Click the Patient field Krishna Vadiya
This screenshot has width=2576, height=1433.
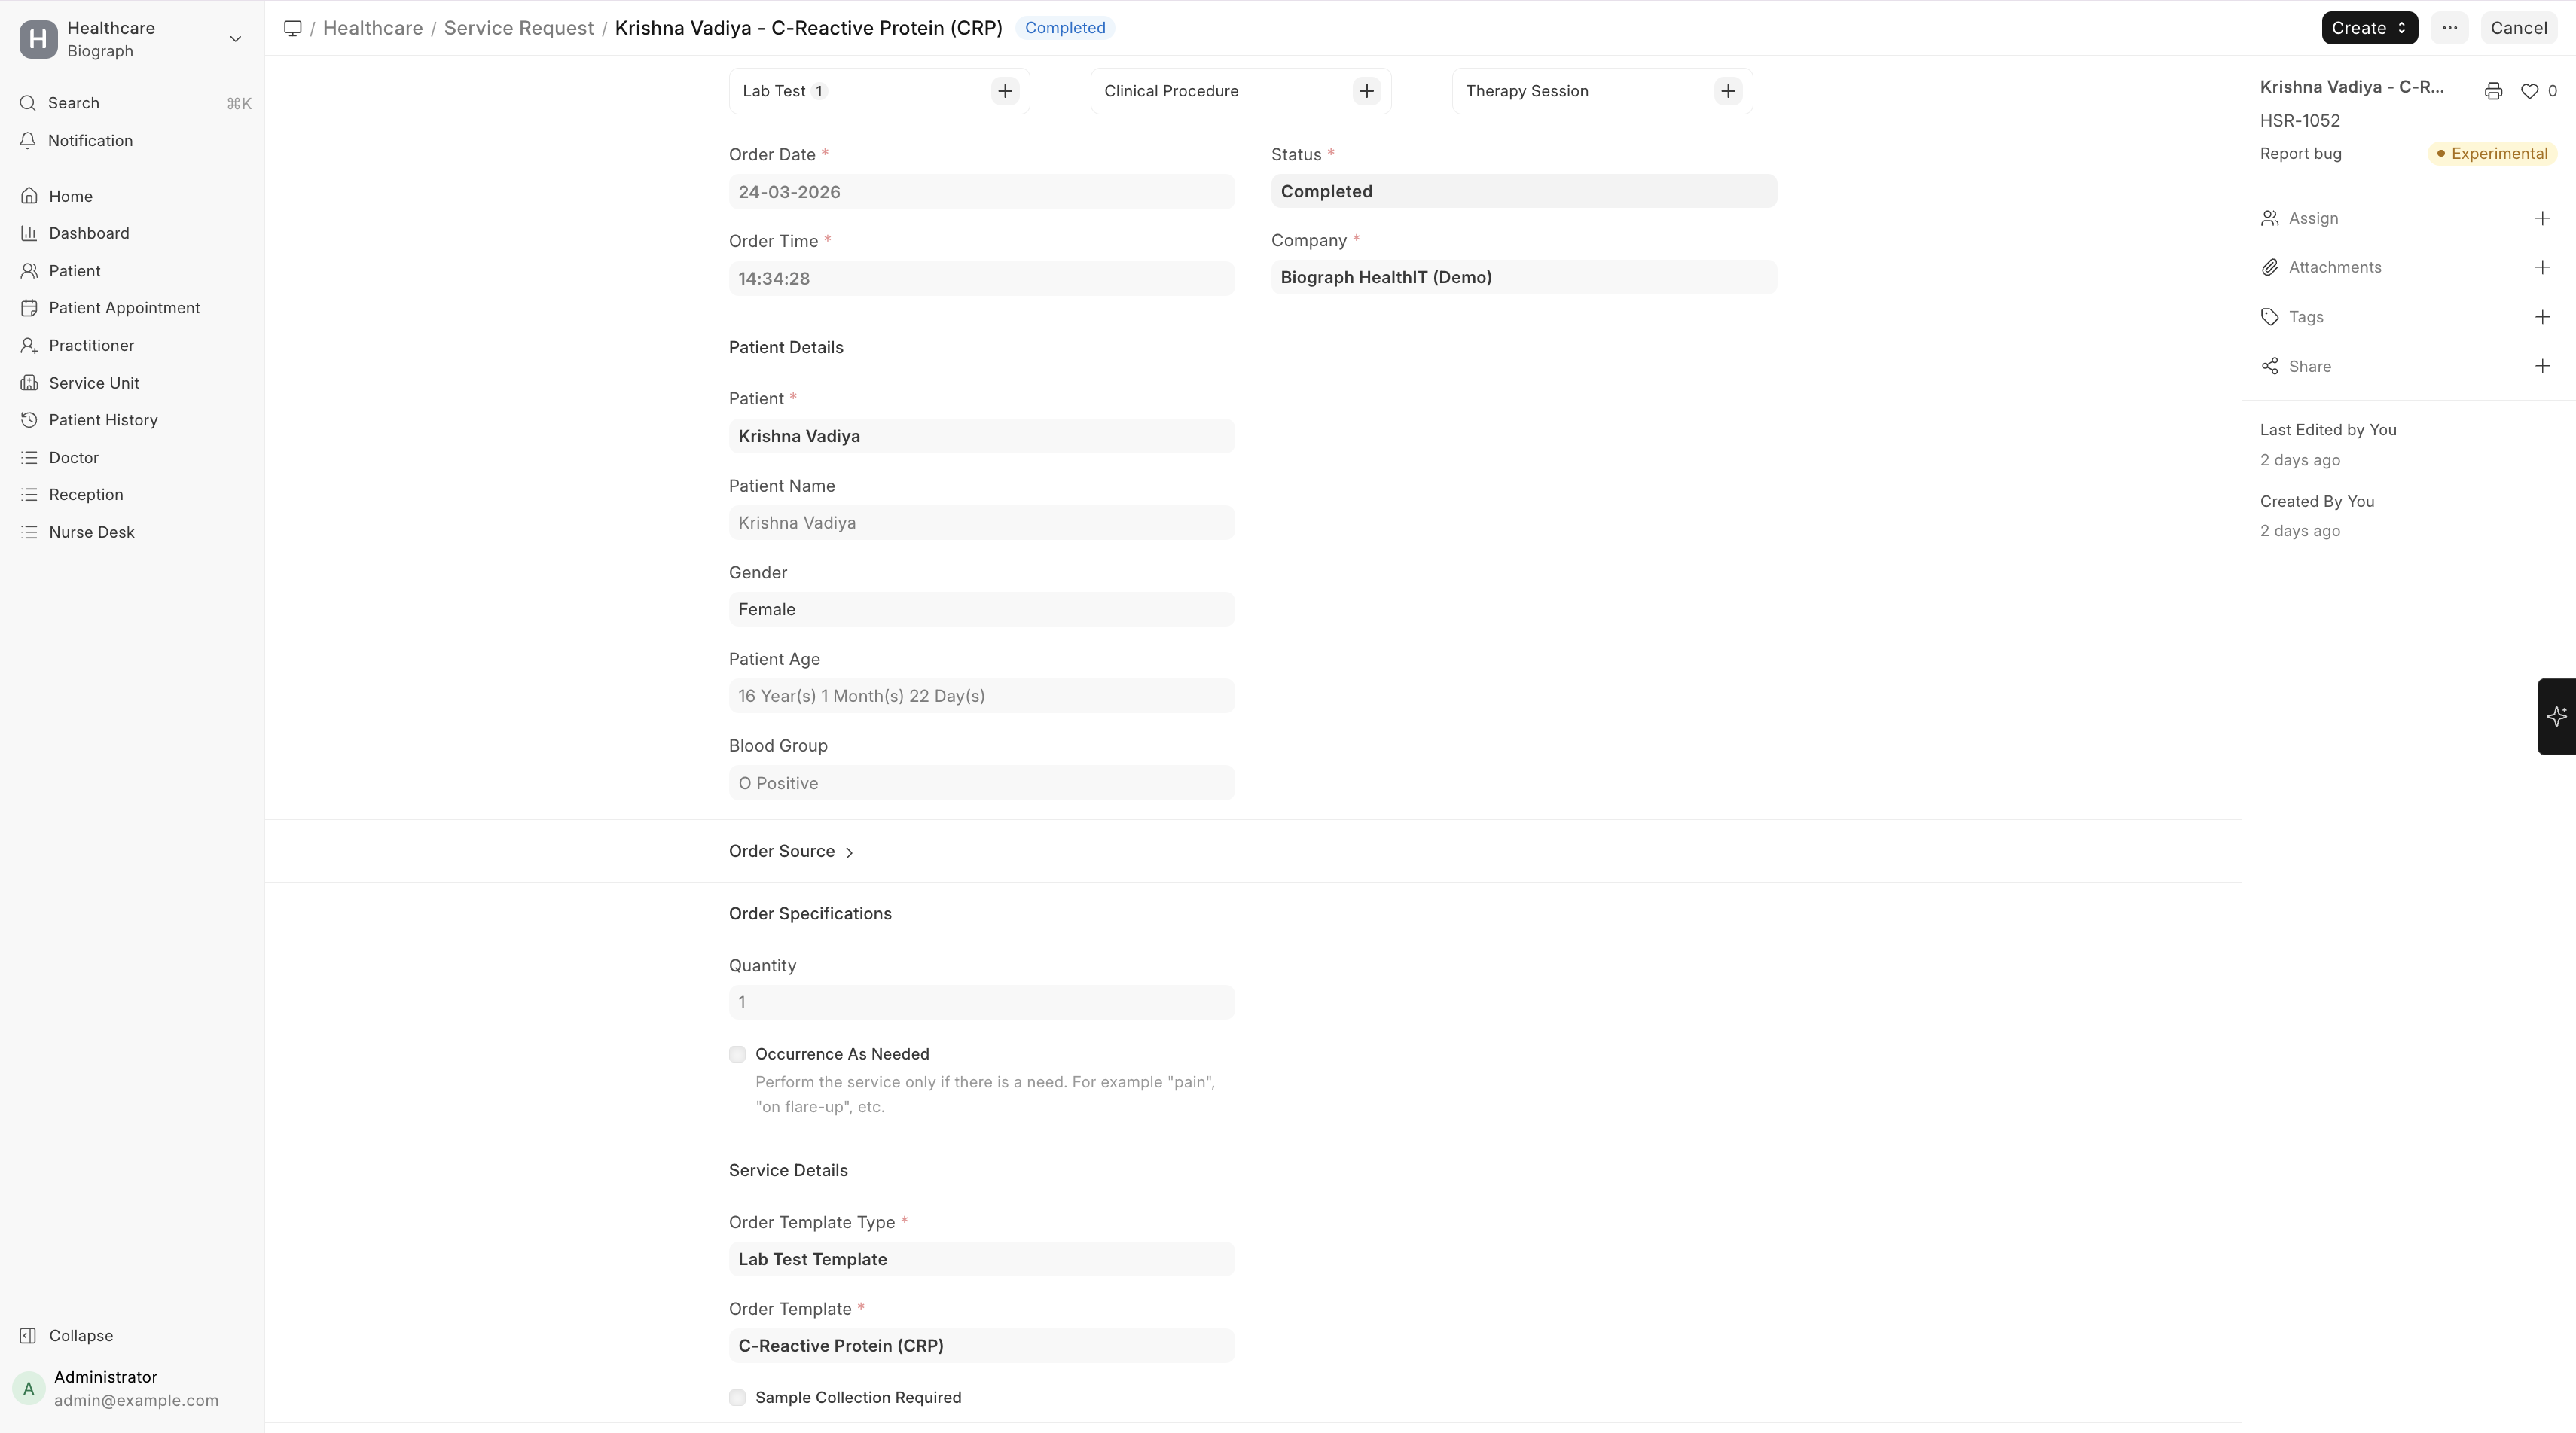pos(980,436)
